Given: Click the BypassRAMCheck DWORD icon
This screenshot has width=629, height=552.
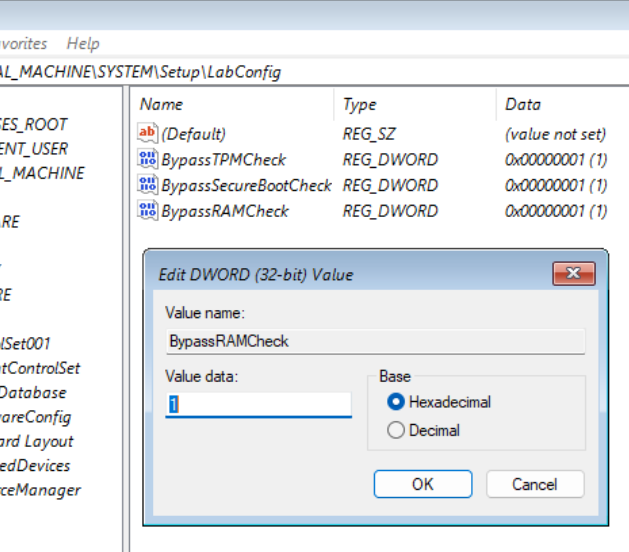Looking at the screenshot, I should click(x=147, y=211).
